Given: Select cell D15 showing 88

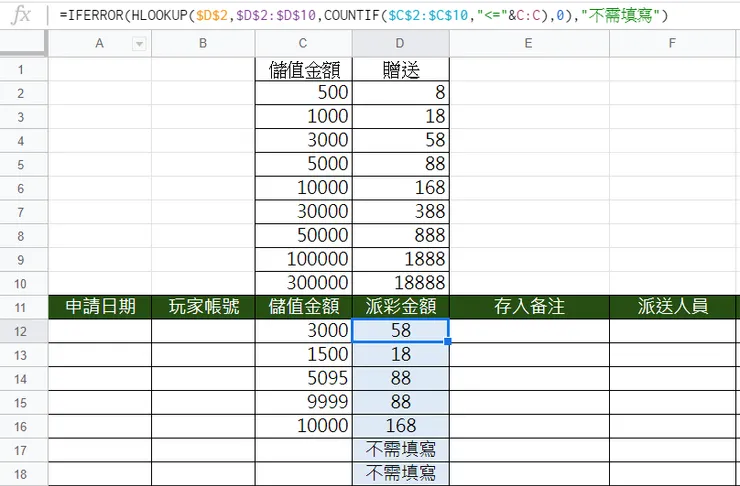Looking at the screenshot, I should (x=401, y=402).
